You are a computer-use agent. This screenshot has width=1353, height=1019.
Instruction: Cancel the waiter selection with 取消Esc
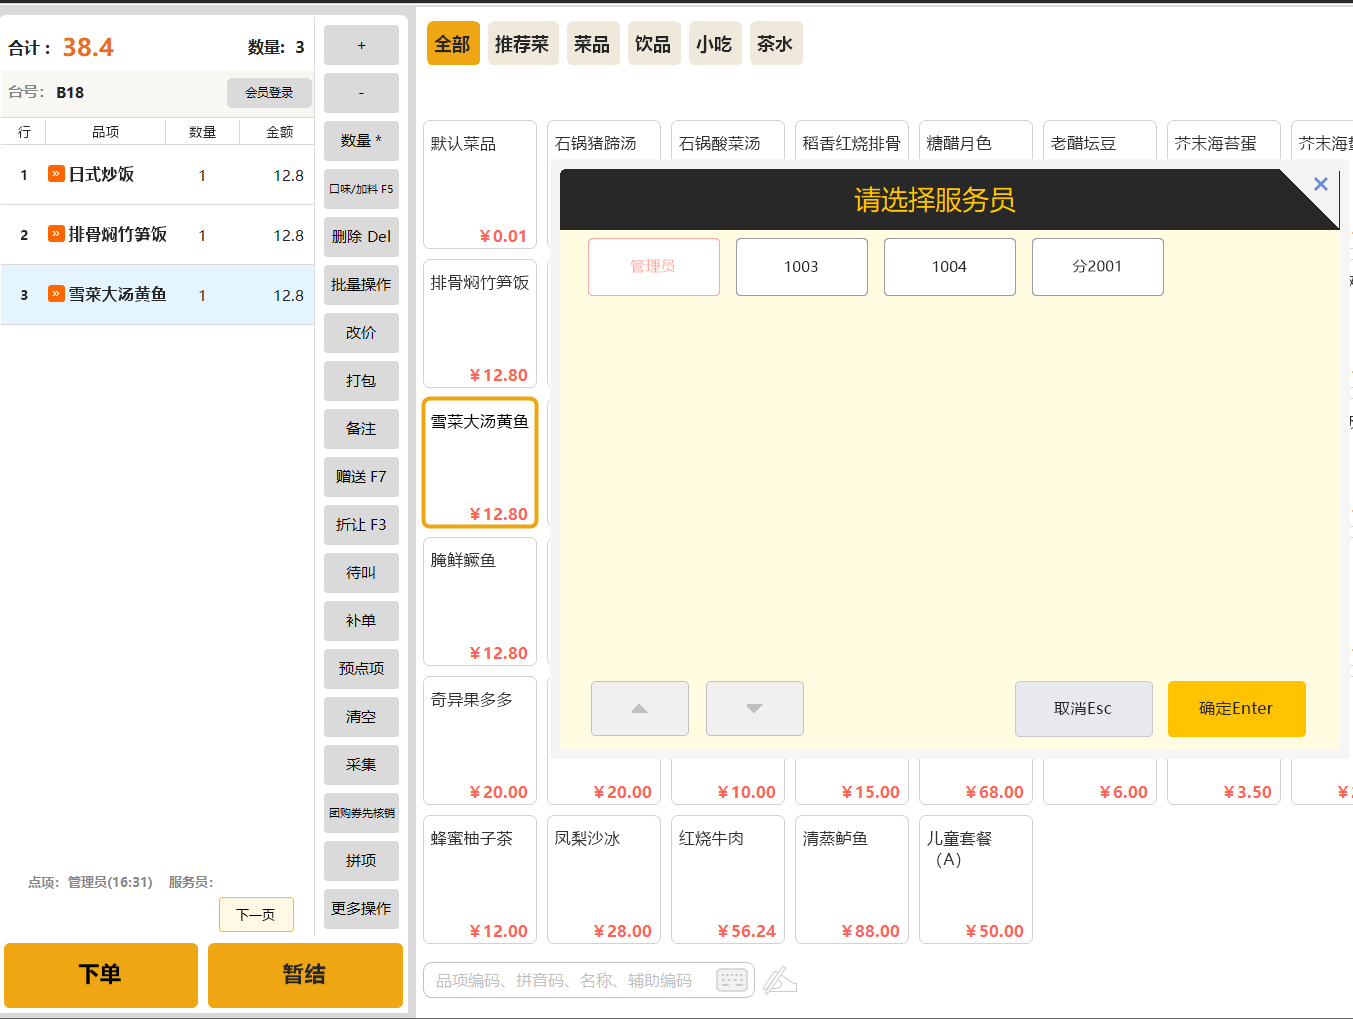pyautogui.click(x=1084, y=709)
